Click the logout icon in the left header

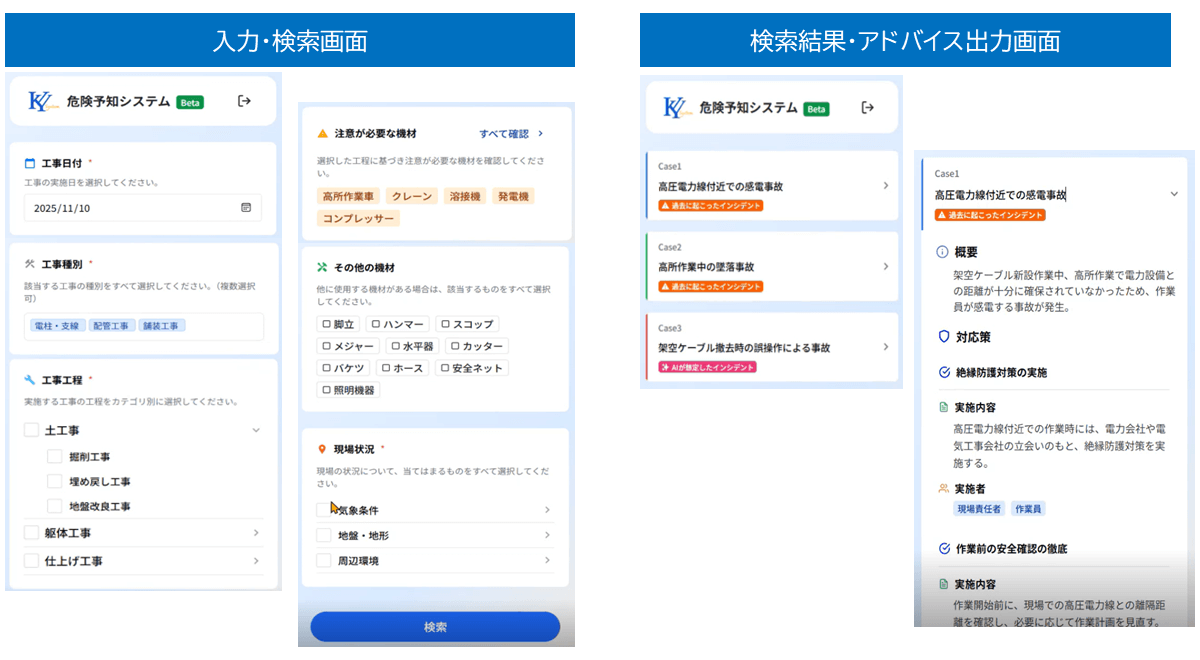(244, 101)
